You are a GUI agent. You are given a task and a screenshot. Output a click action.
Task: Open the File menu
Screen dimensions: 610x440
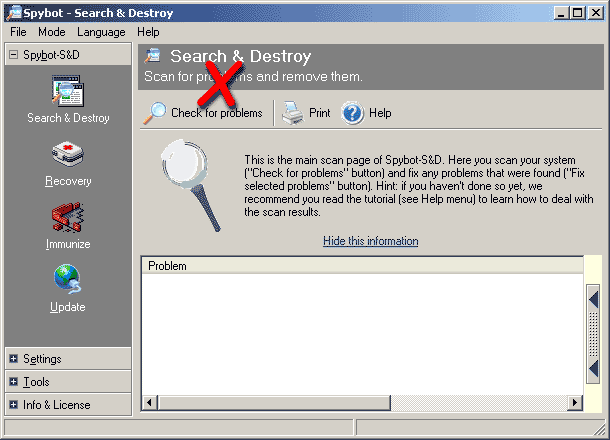[18, 32]
